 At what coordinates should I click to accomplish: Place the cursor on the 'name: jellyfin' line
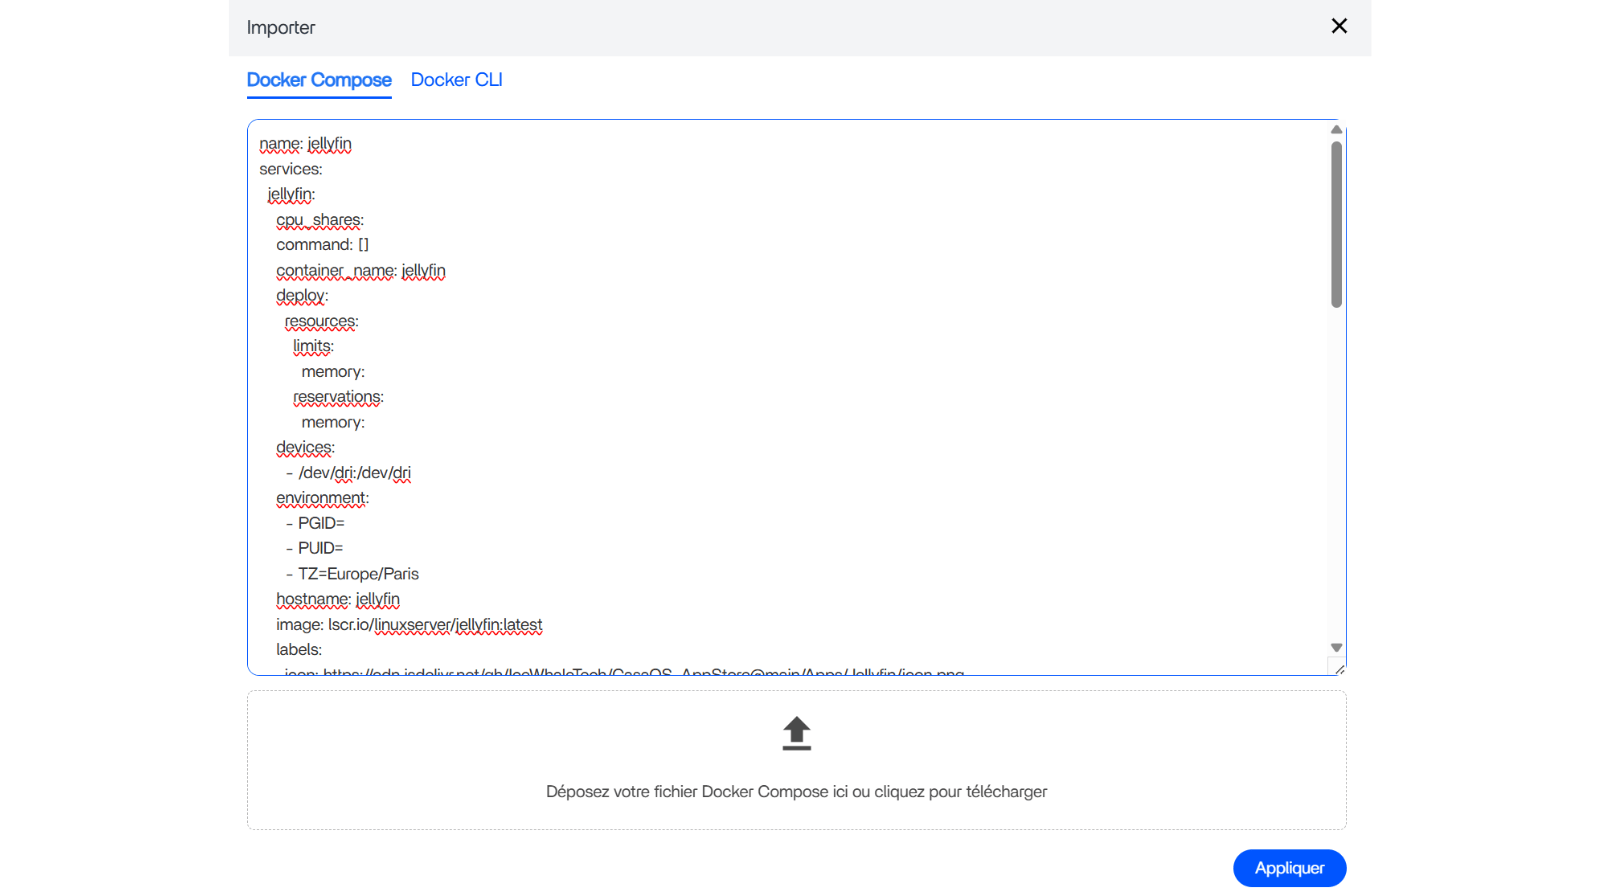coord(305,144)
